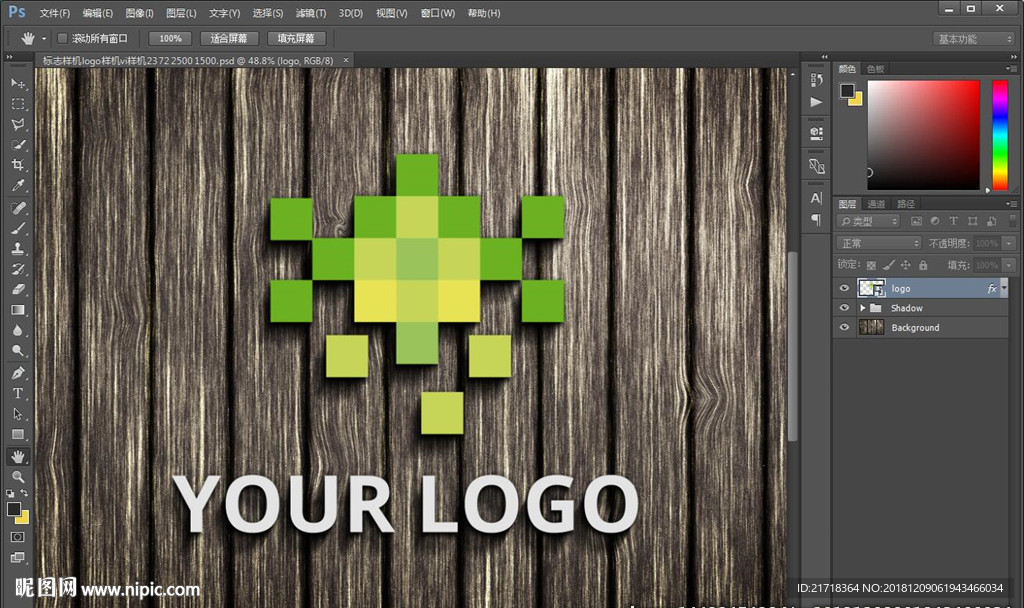The width and height of the screenshot is (1024, 608).
Task: Expand the Shadow layer group
Action: 862,308
